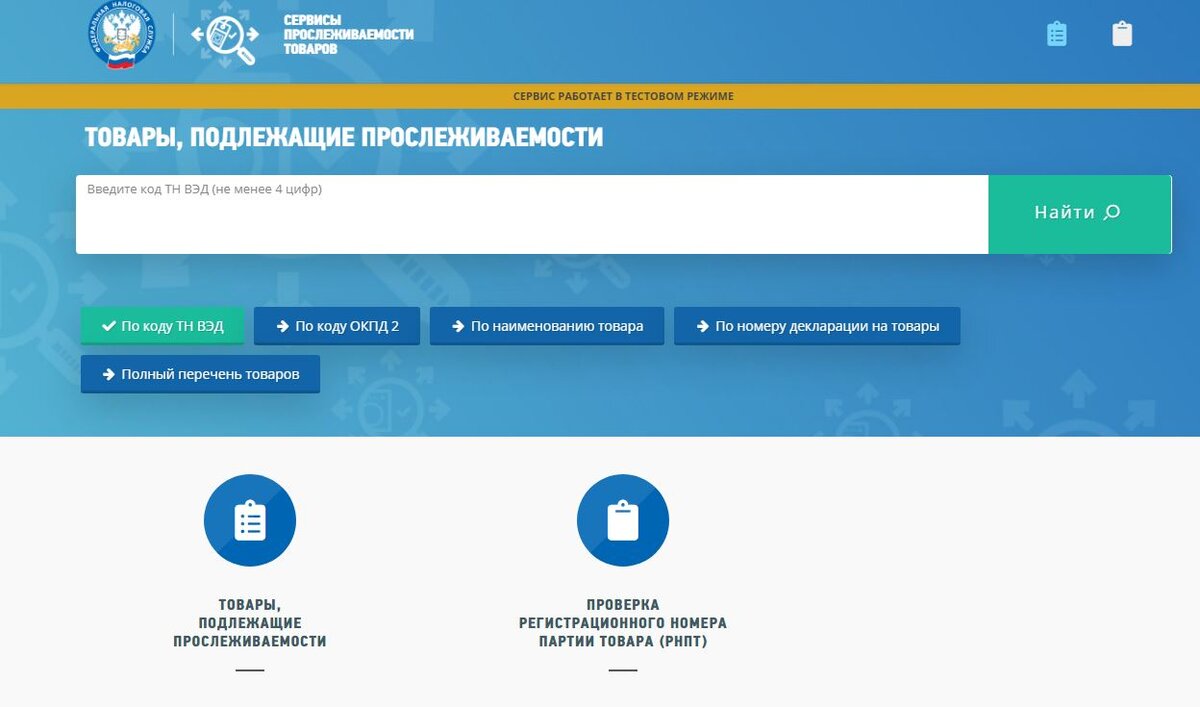Select search mode По коду ОКПД 2

click(337, 325)
